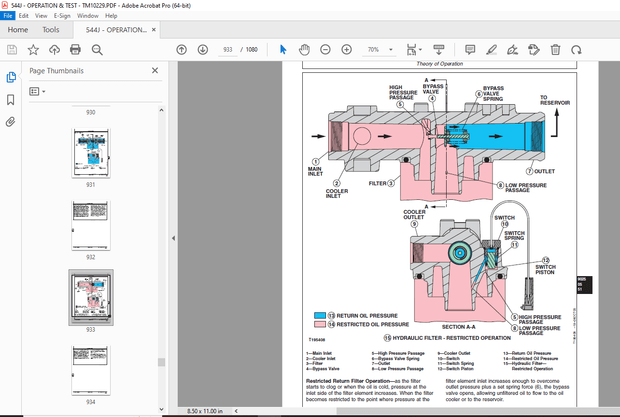Image resolution: width=620 pixels, height=417 pixels.
Task: Print the document with printer icon
Action: click(x=75, y=49)
